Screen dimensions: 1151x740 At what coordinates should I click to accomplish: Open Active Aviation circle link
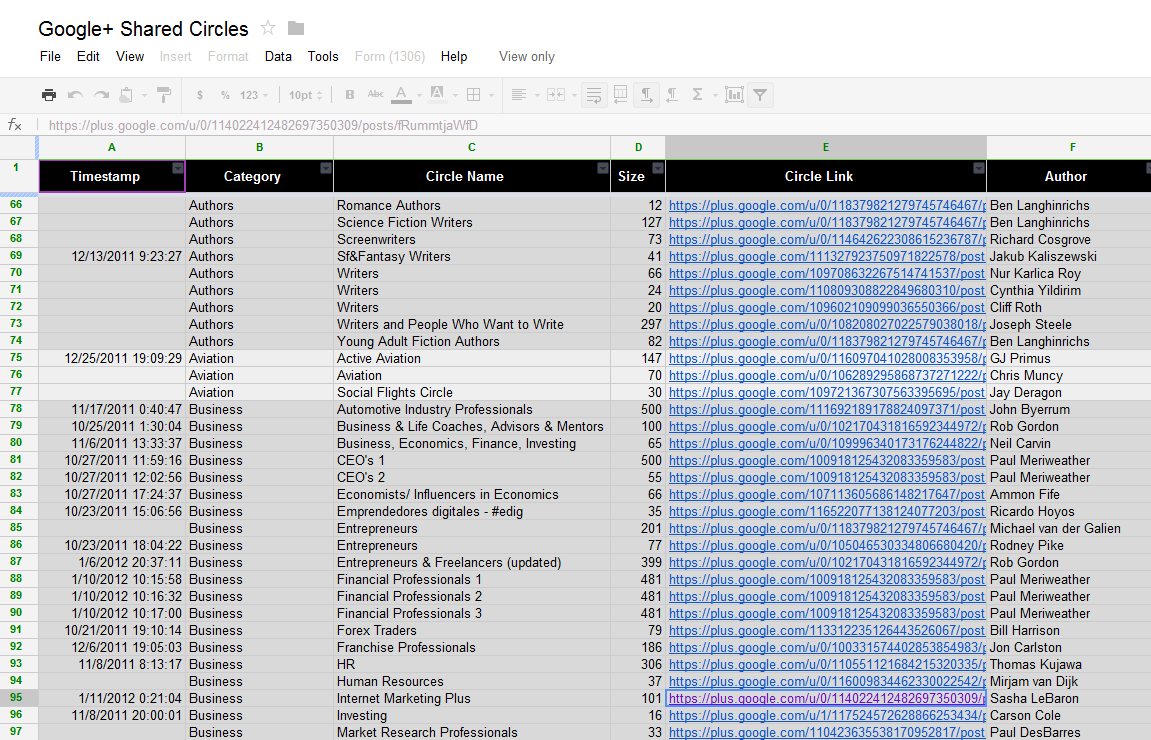[x=827, y=358]
